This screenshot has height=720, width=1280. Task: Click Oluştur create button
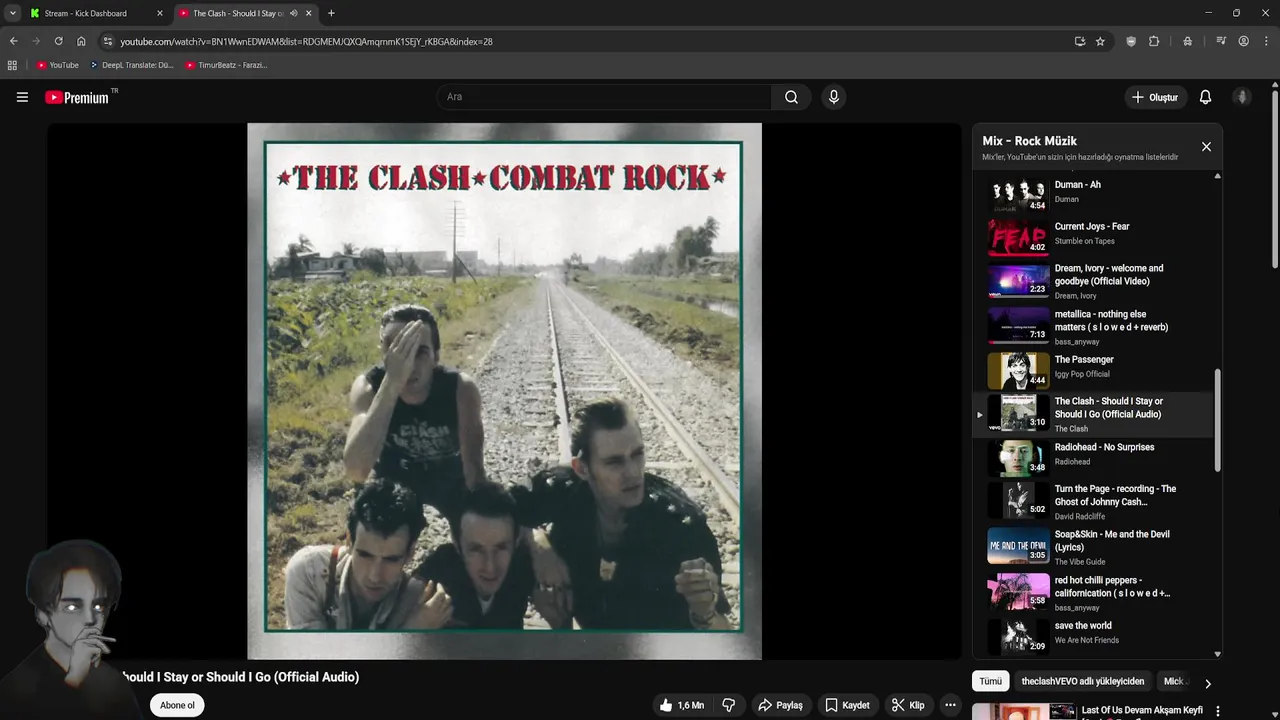tap(1155, 97)
